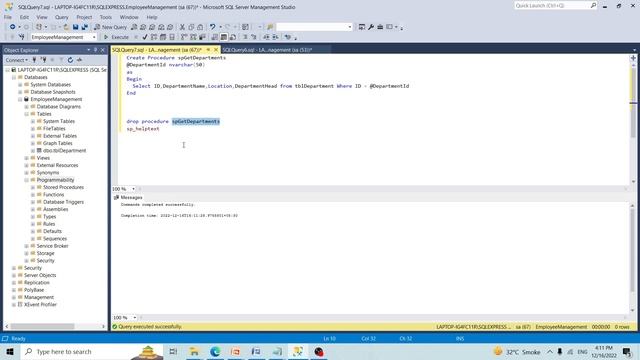Expand the Stored Procedures node
Image resolution: width=640 pixels, height=360 pixels.
33,187
